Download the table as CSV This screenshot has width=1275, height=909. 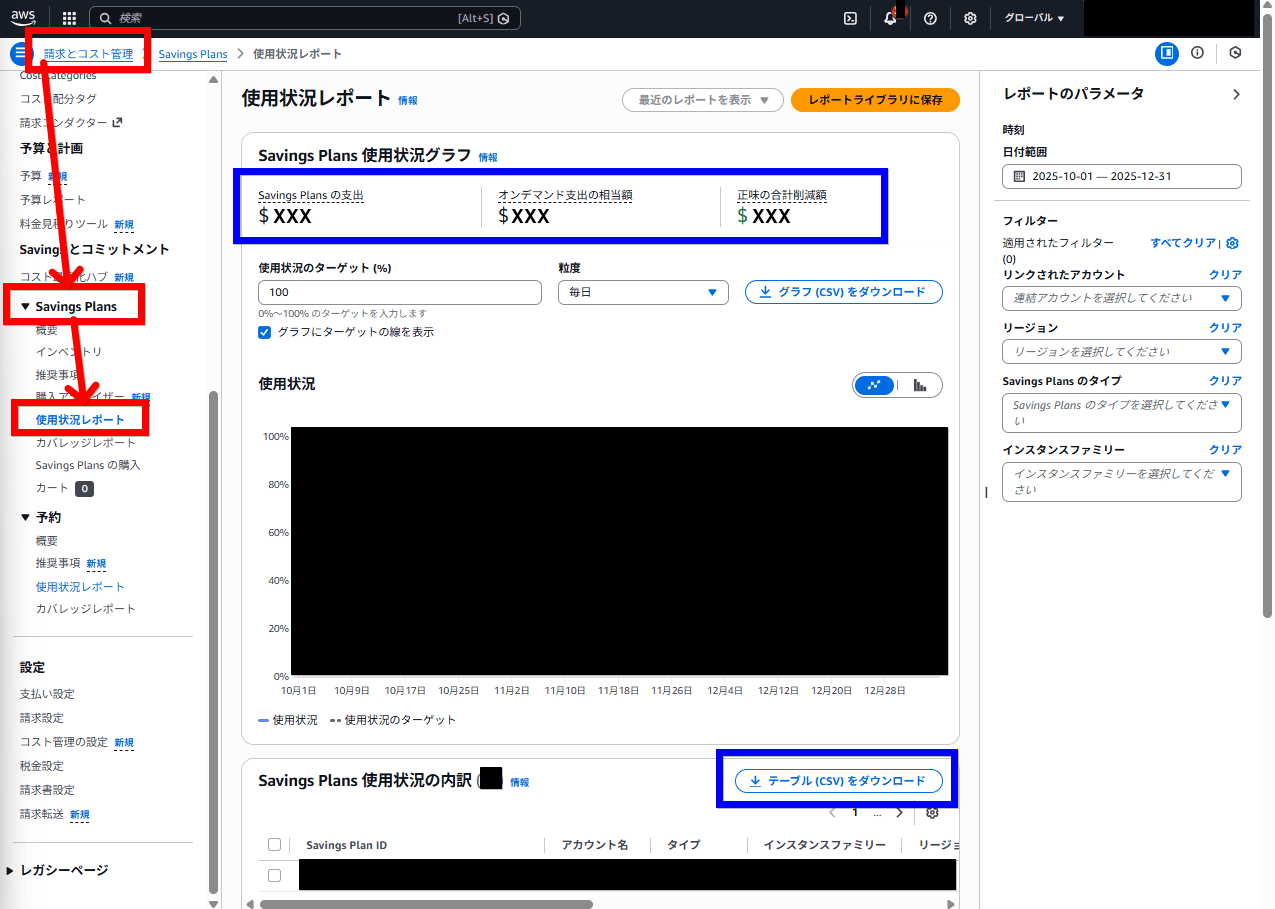pyautogui.click(x=838, y=781)
